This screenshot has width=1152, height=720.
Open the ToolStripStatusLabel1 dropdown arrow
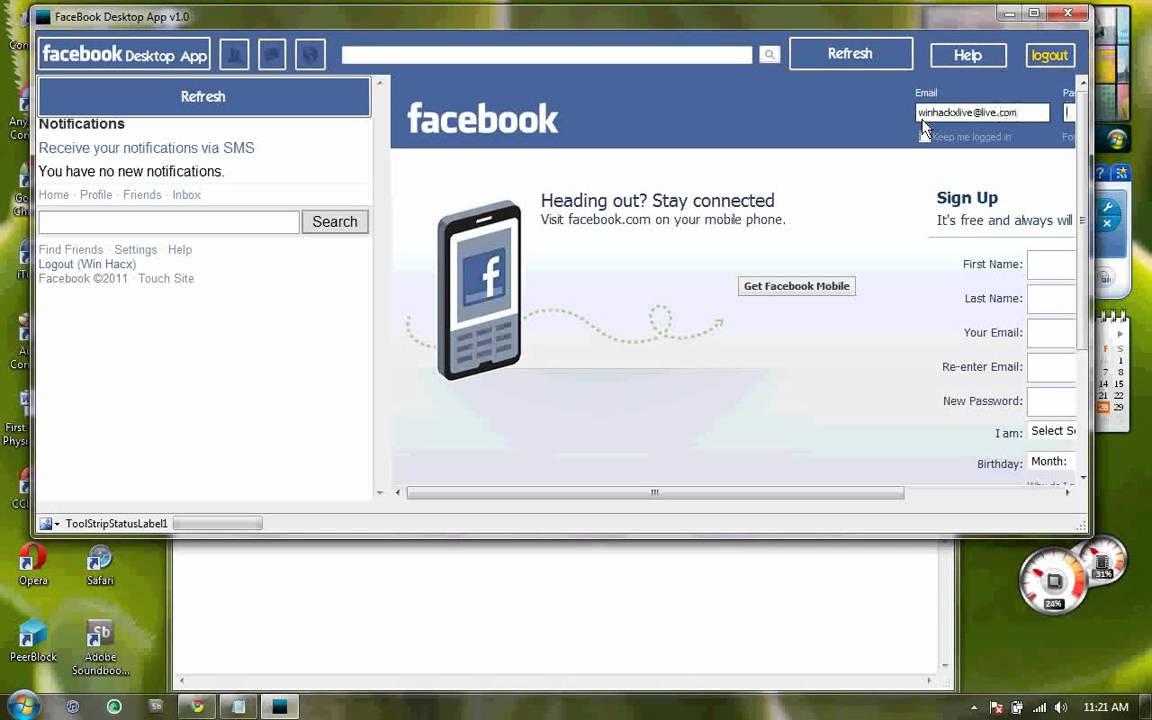coord(57,523)
